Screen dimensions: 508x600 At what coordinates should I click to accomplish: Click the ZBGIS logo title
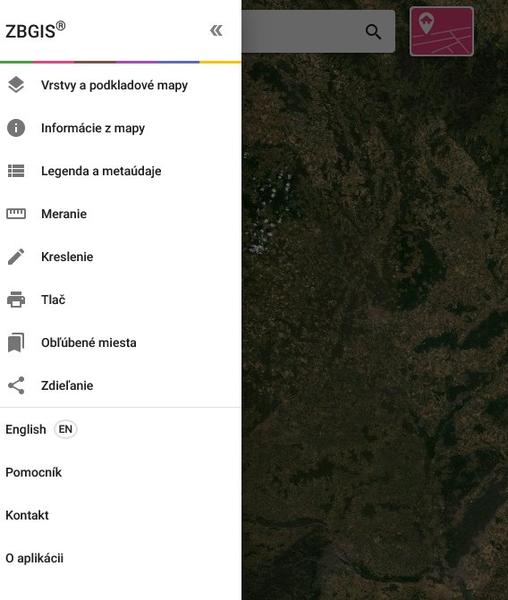35,31
